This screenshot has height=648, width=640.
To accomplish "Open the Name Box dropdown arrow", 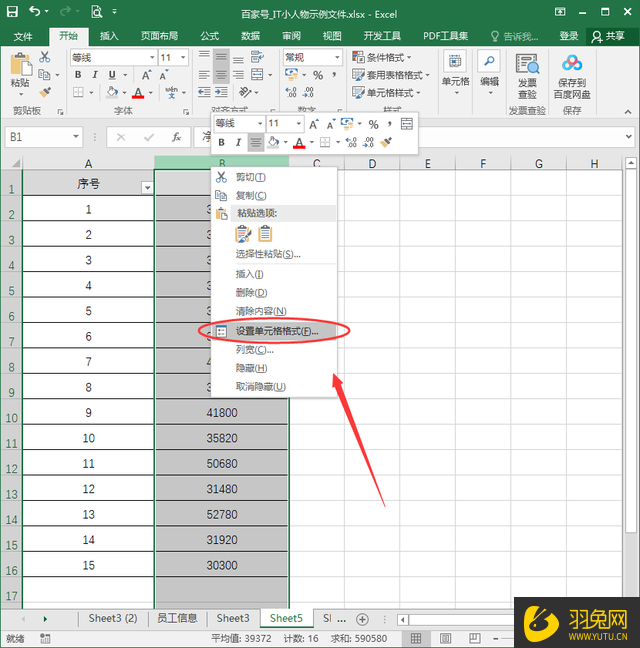I will pos(76,136).
